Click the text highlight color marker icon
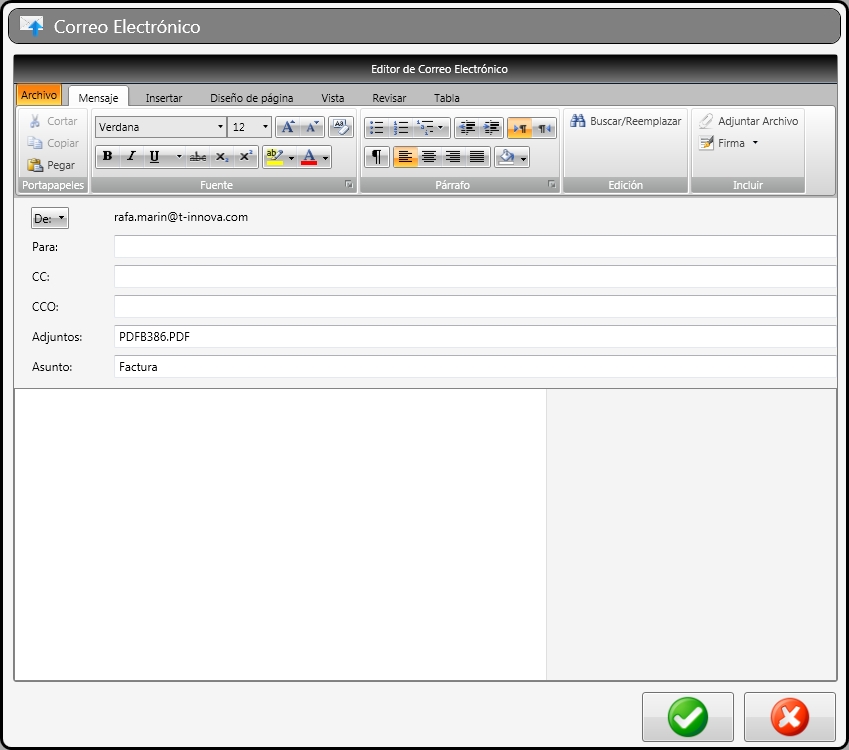849x750 pixels. coord(275,157)
